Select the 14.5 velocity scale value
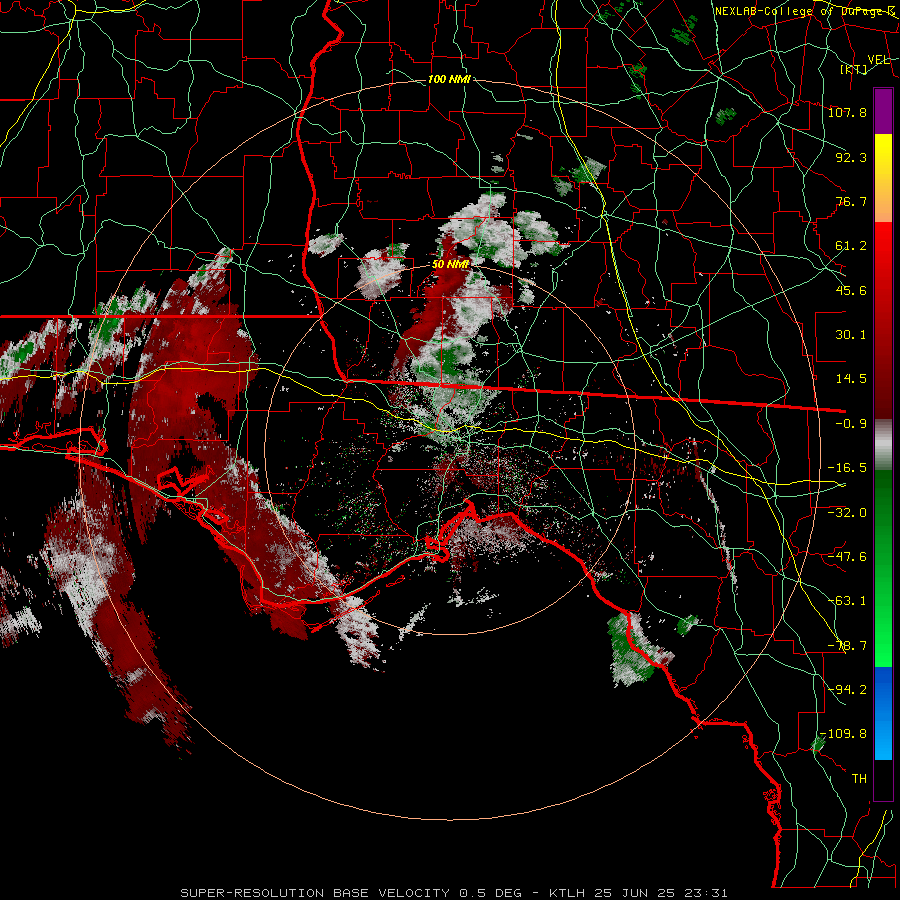900x900 pixels. 851,379
